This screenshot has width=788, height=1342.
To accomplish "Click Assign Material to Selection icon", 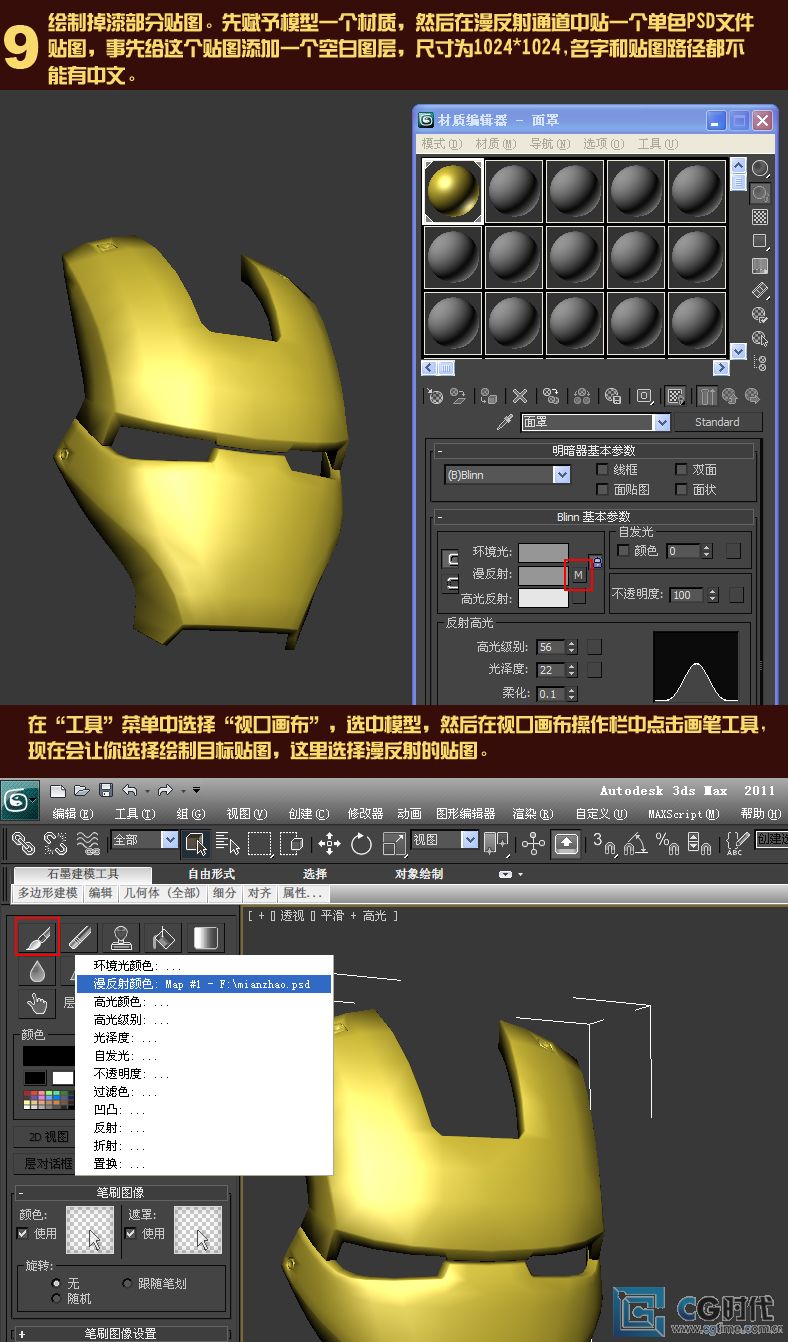I will [489, 396].
